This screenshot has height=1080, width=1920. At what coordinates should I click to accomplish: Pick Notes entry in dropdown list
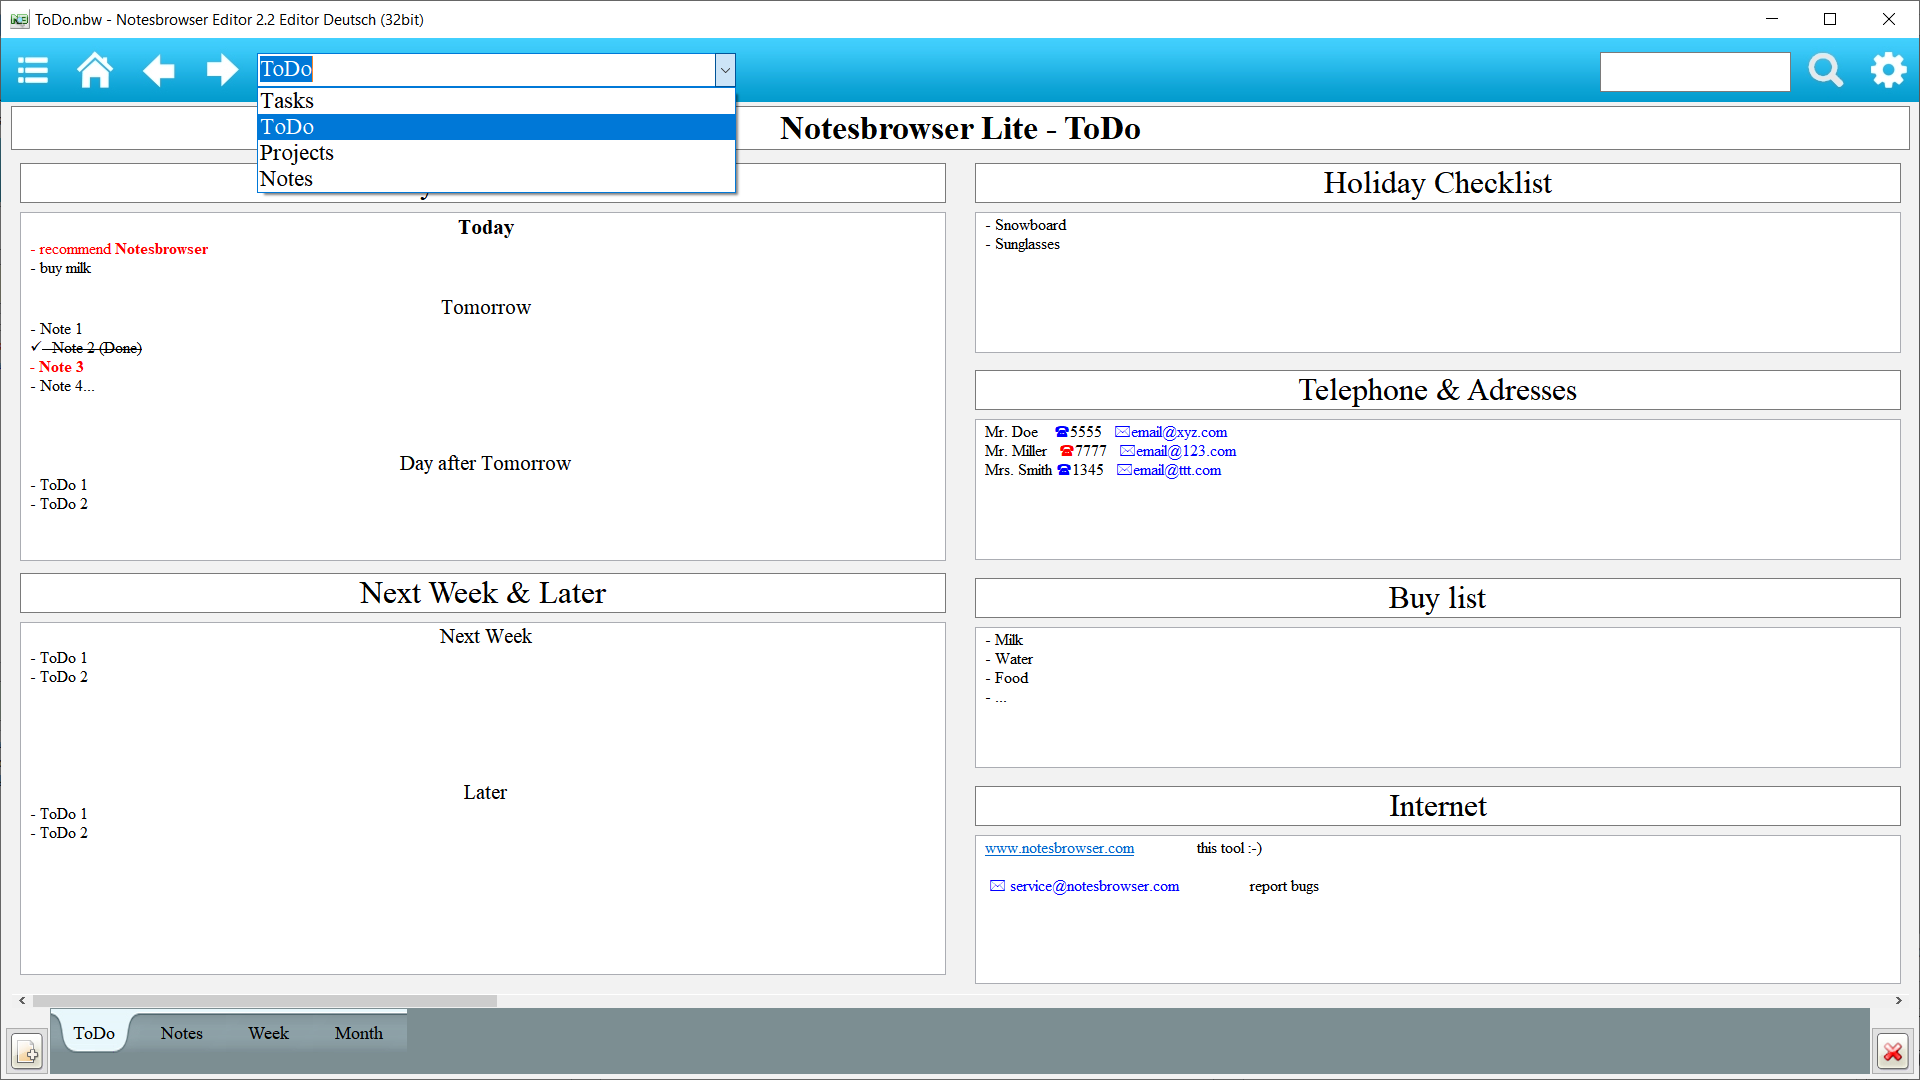coord(496,179)
